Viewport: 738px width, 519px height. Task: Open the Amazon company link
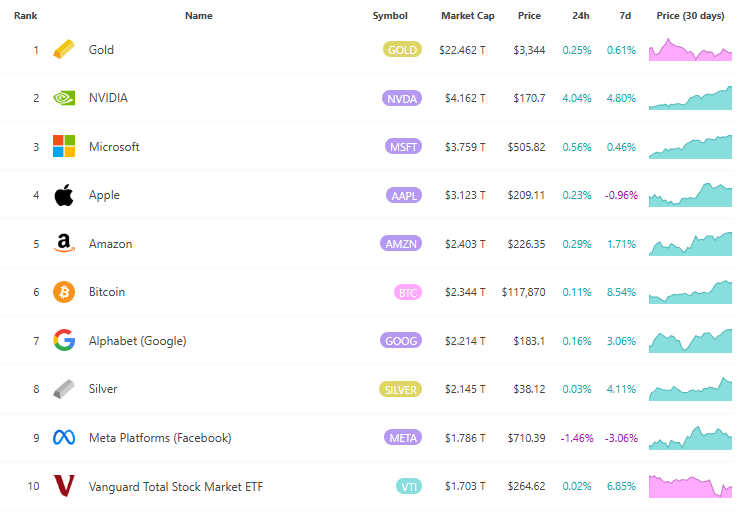click(x=111, y=244)
